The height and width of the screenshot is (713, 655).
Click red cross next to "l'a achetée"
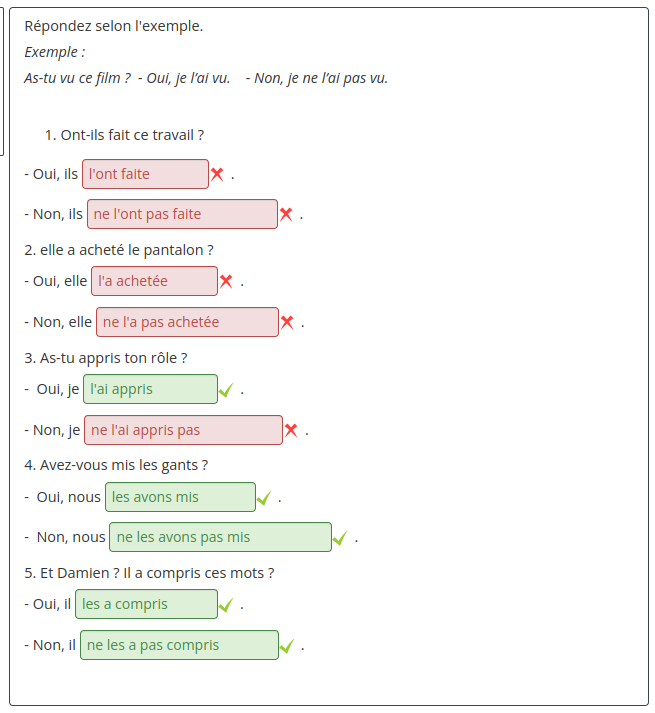click(226, 281)
